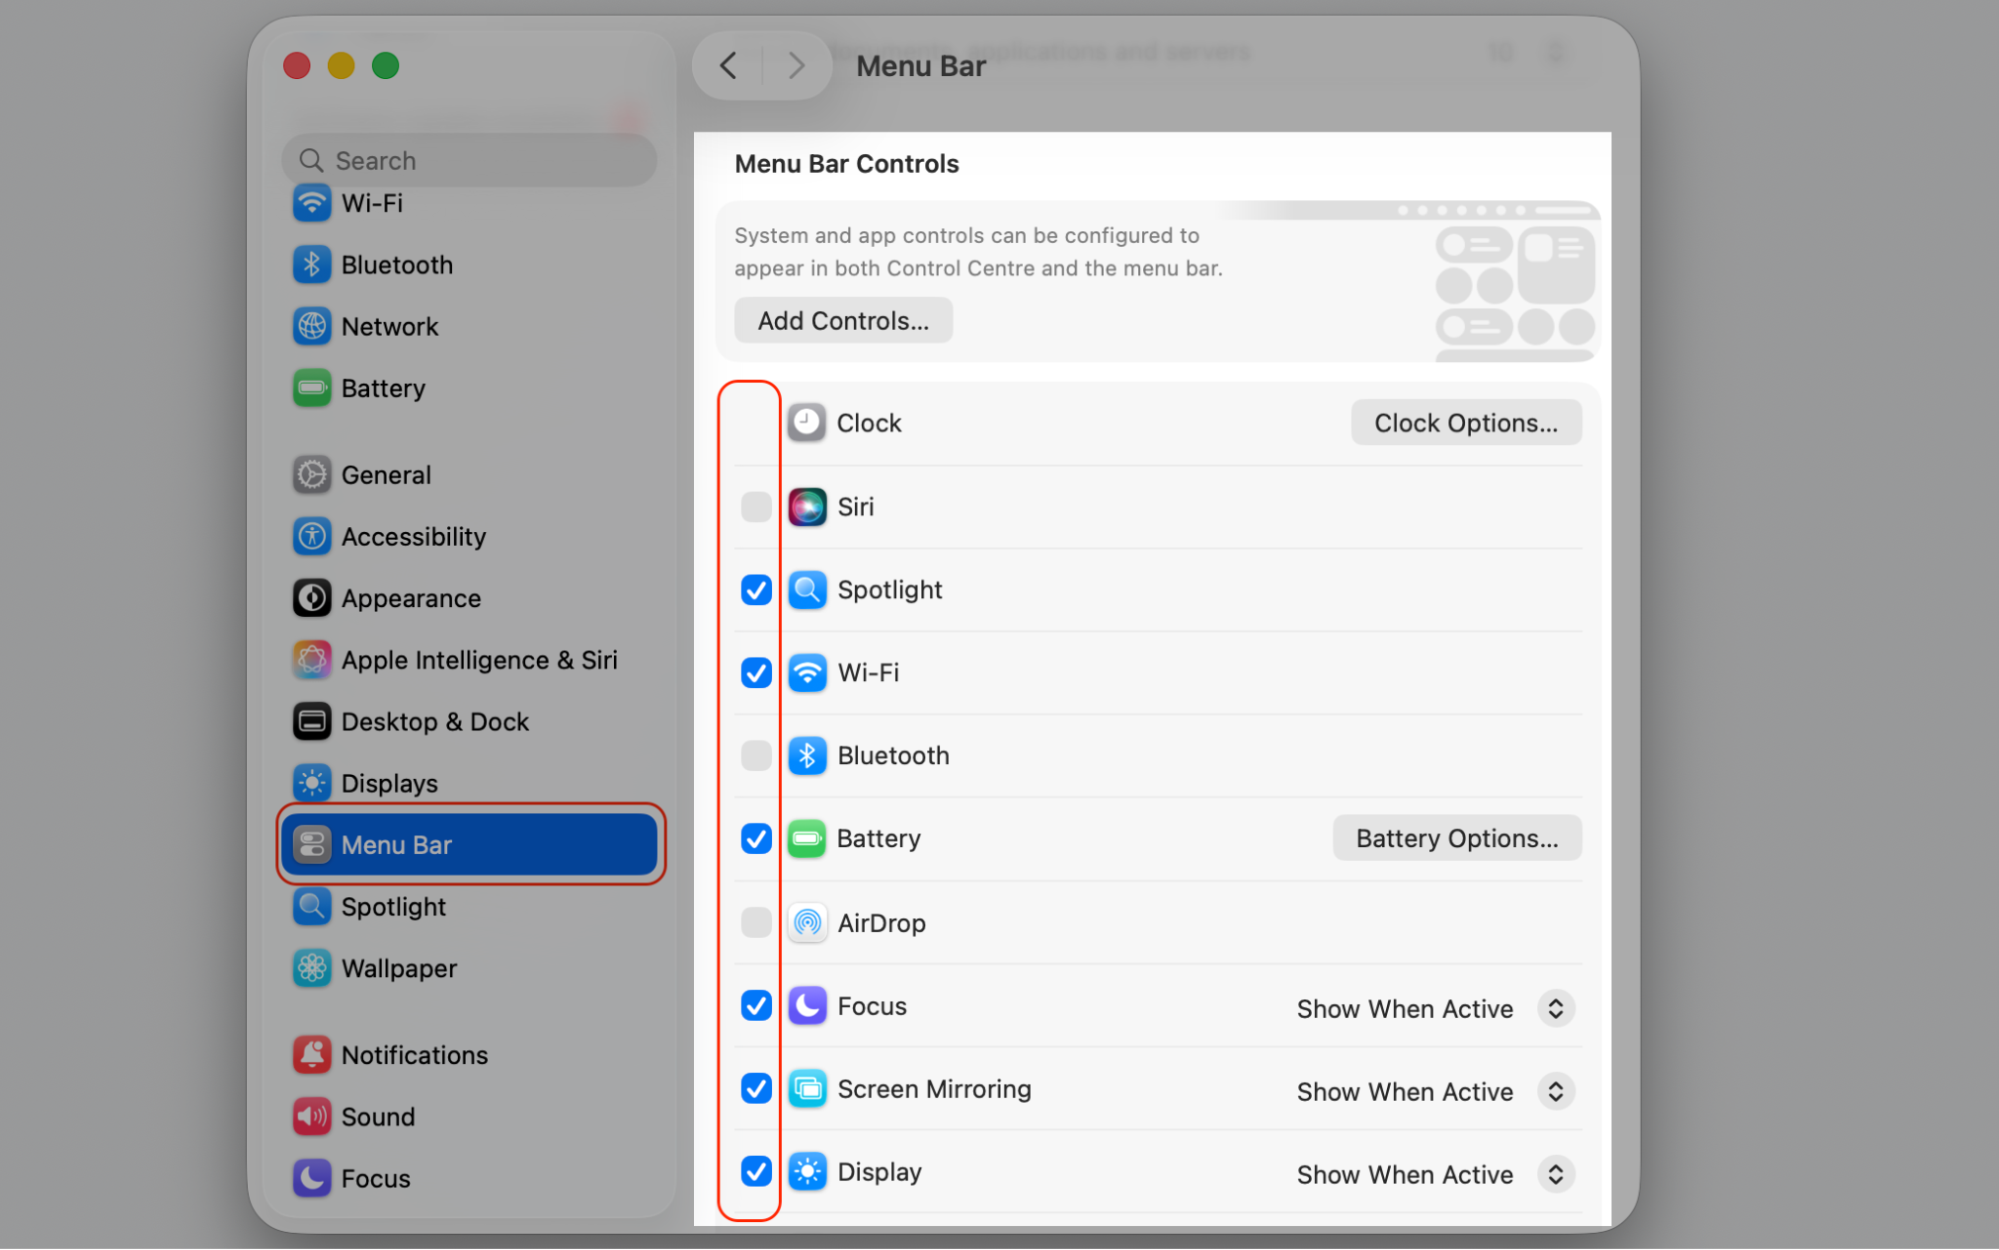Image resolution: width=1999 pixels, height=1250 pixels.
Task: Uncheck the Wi-Fi checkbox
Action: [756, 673]
